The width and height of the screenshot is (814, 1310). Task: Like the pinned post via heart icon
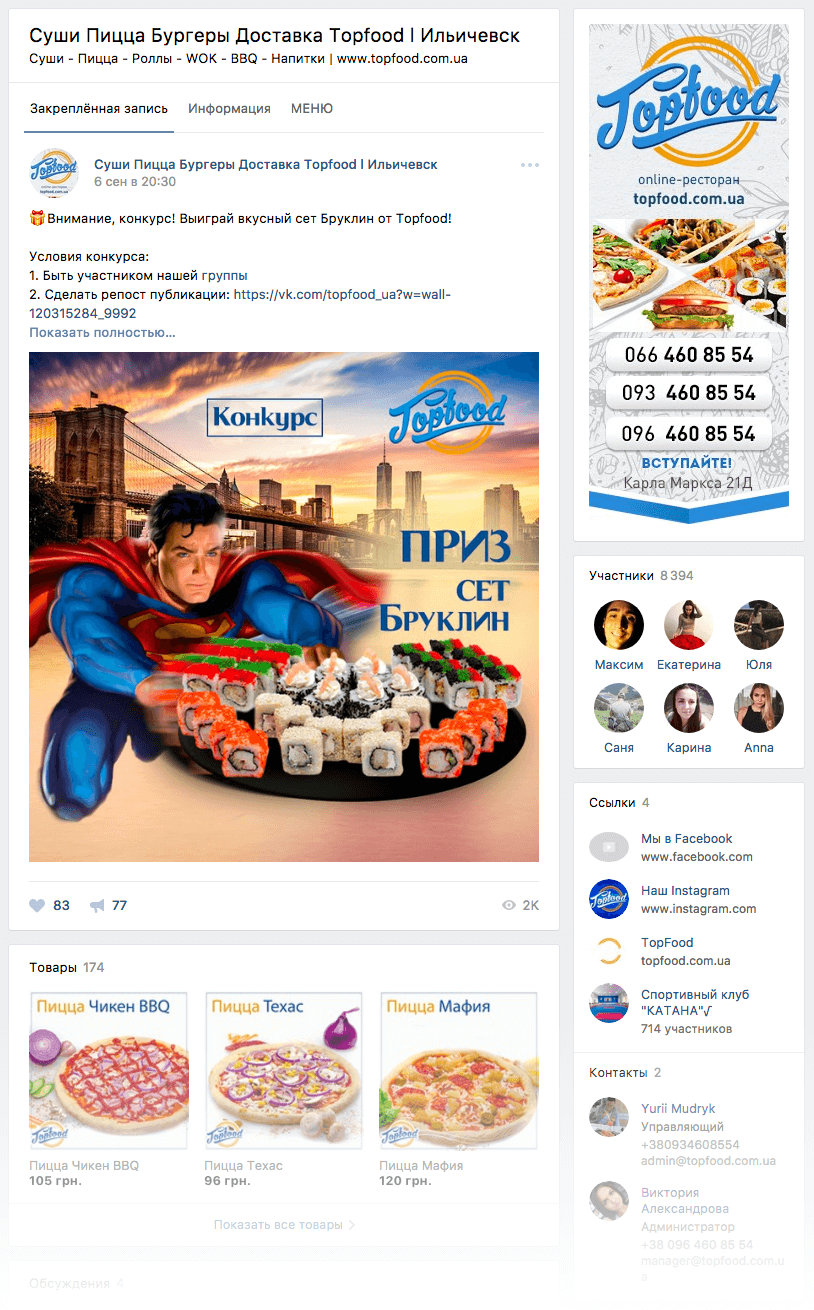tap(37, 905)
